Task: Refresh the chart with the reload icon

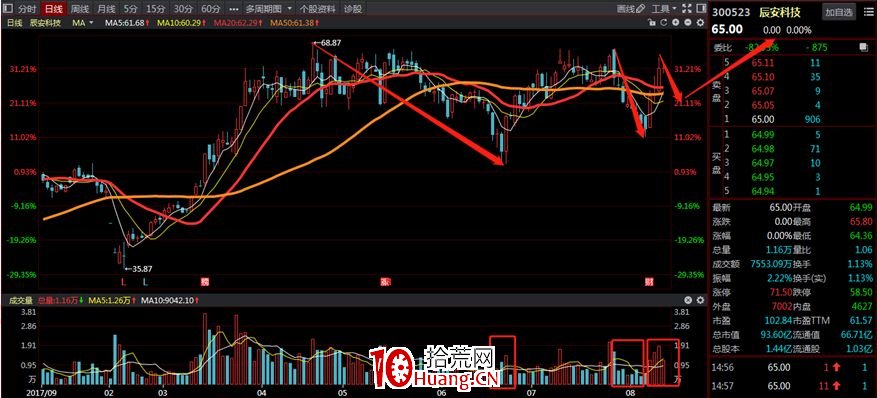Action: click(x=663, y=23)
